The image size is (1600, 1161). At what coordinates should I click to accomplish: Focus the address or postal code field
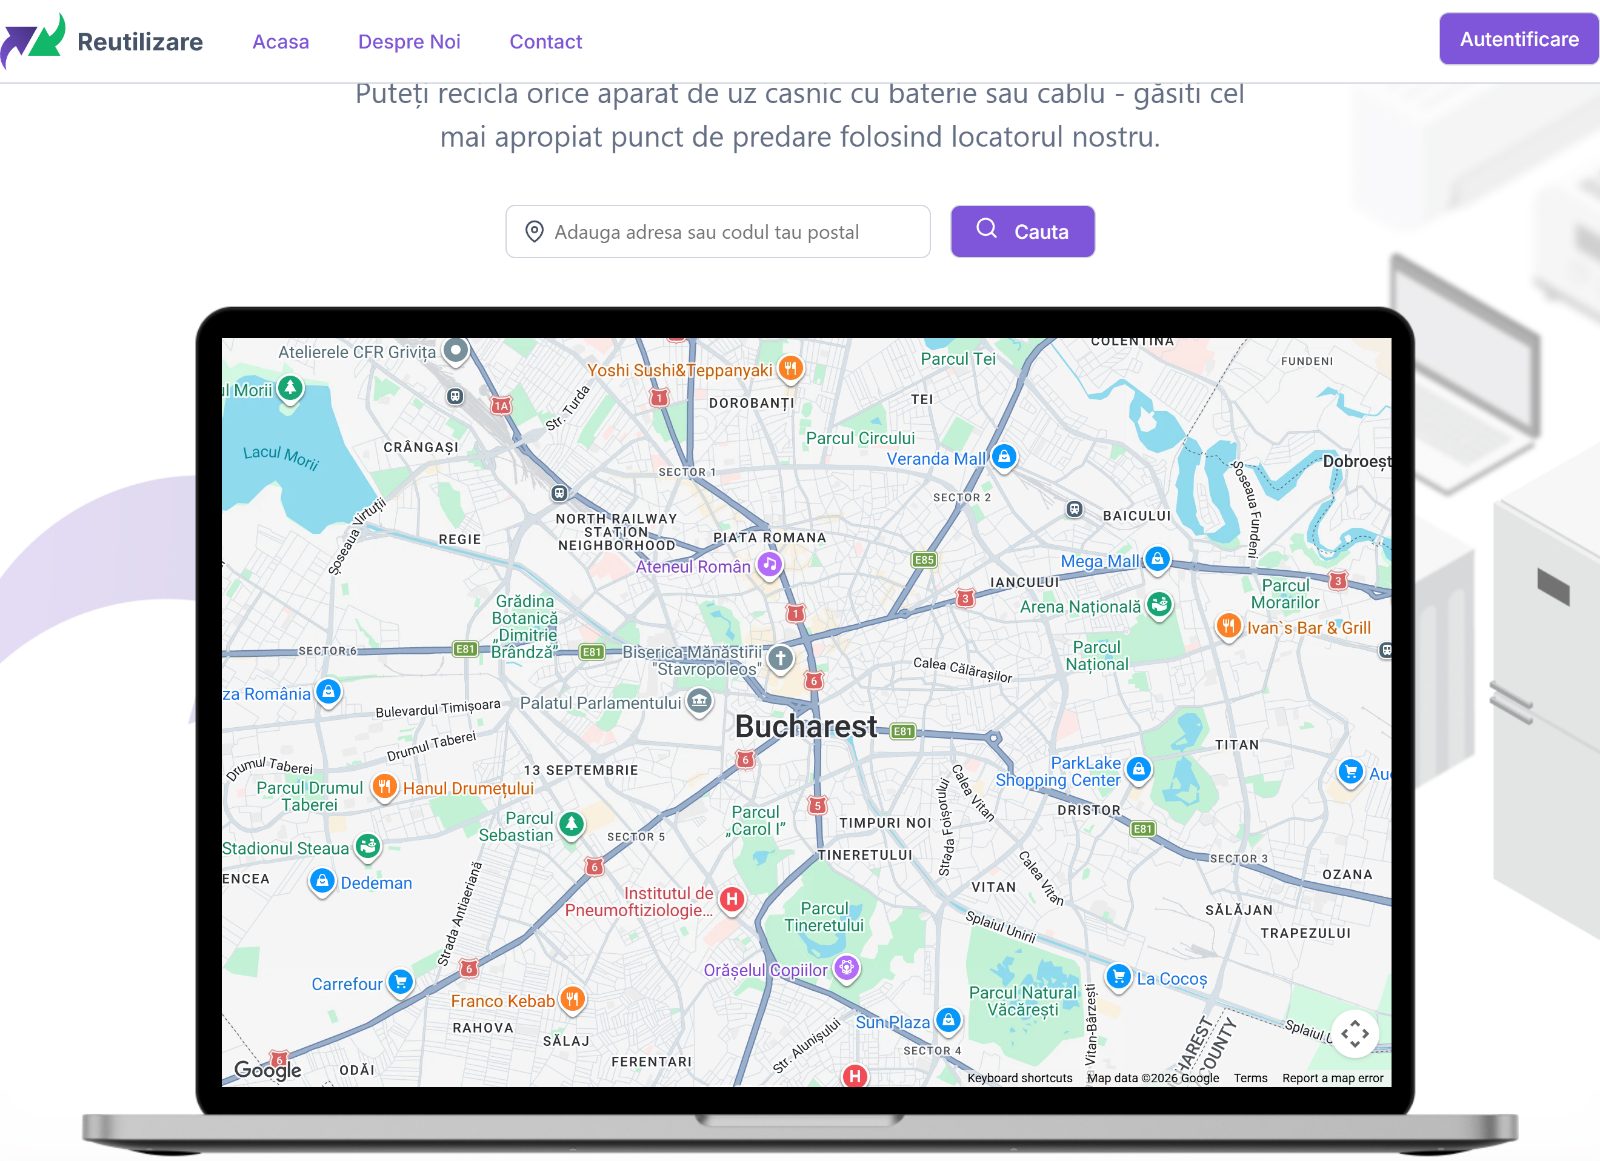718,232
